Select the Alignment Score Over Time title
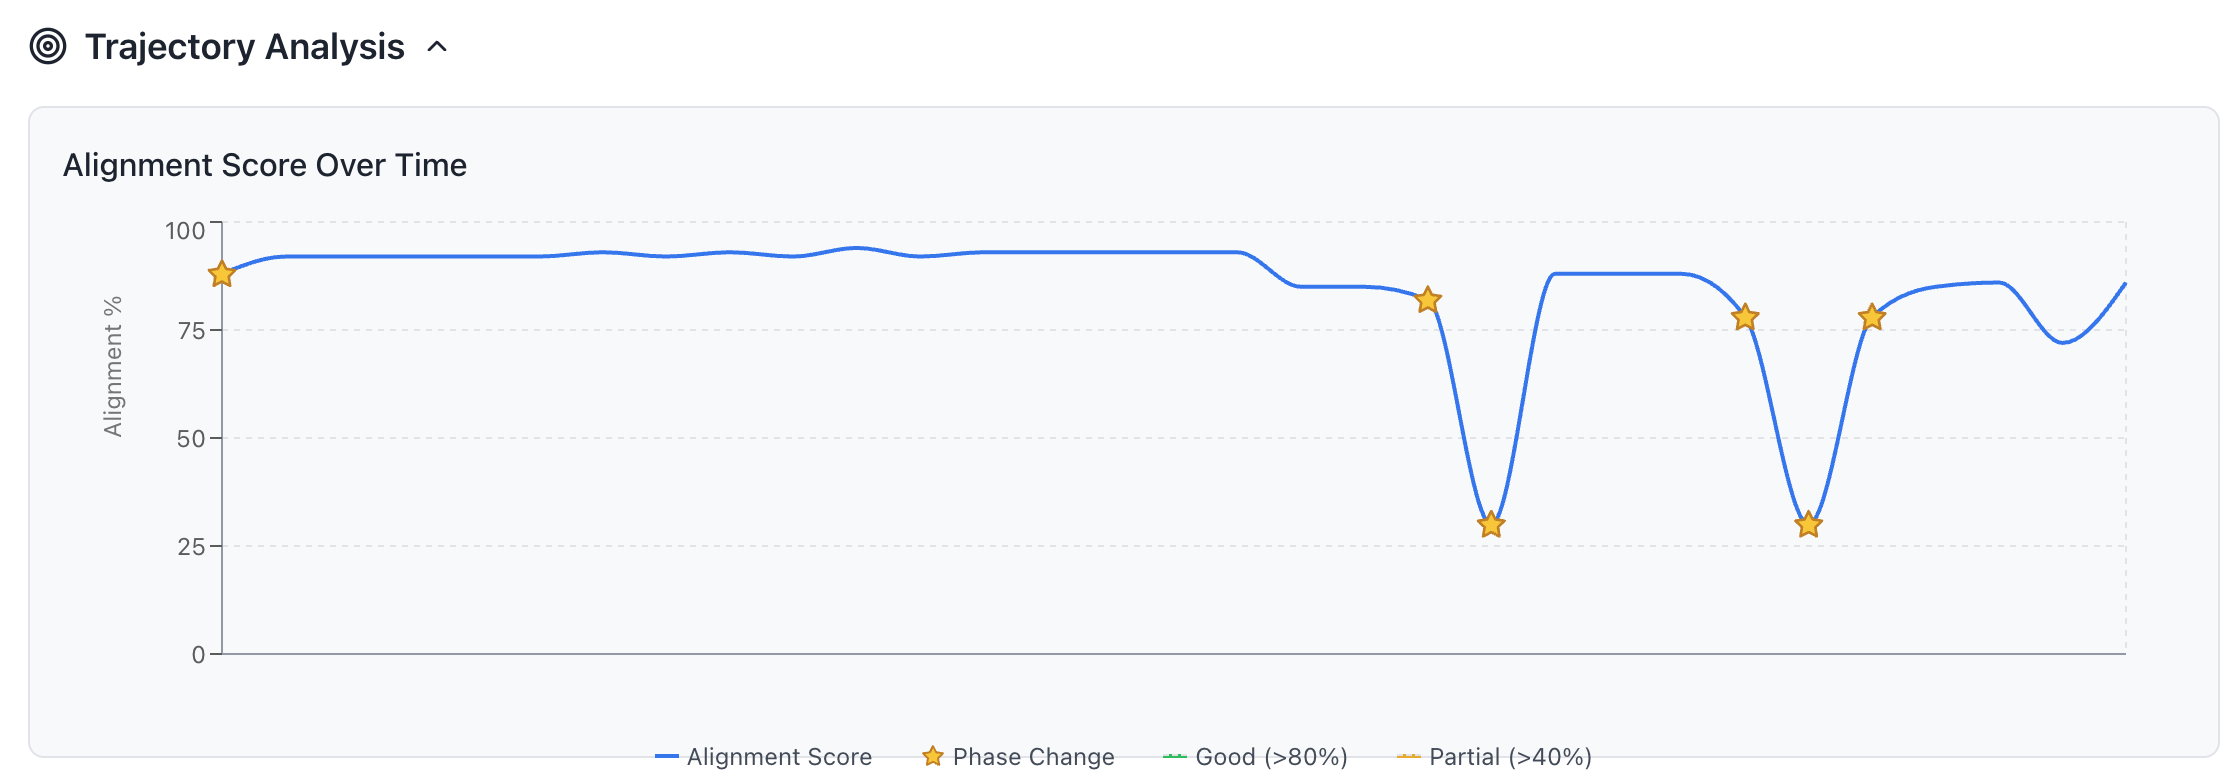The width and height of the screenshot is (2240, 778). 265,165
